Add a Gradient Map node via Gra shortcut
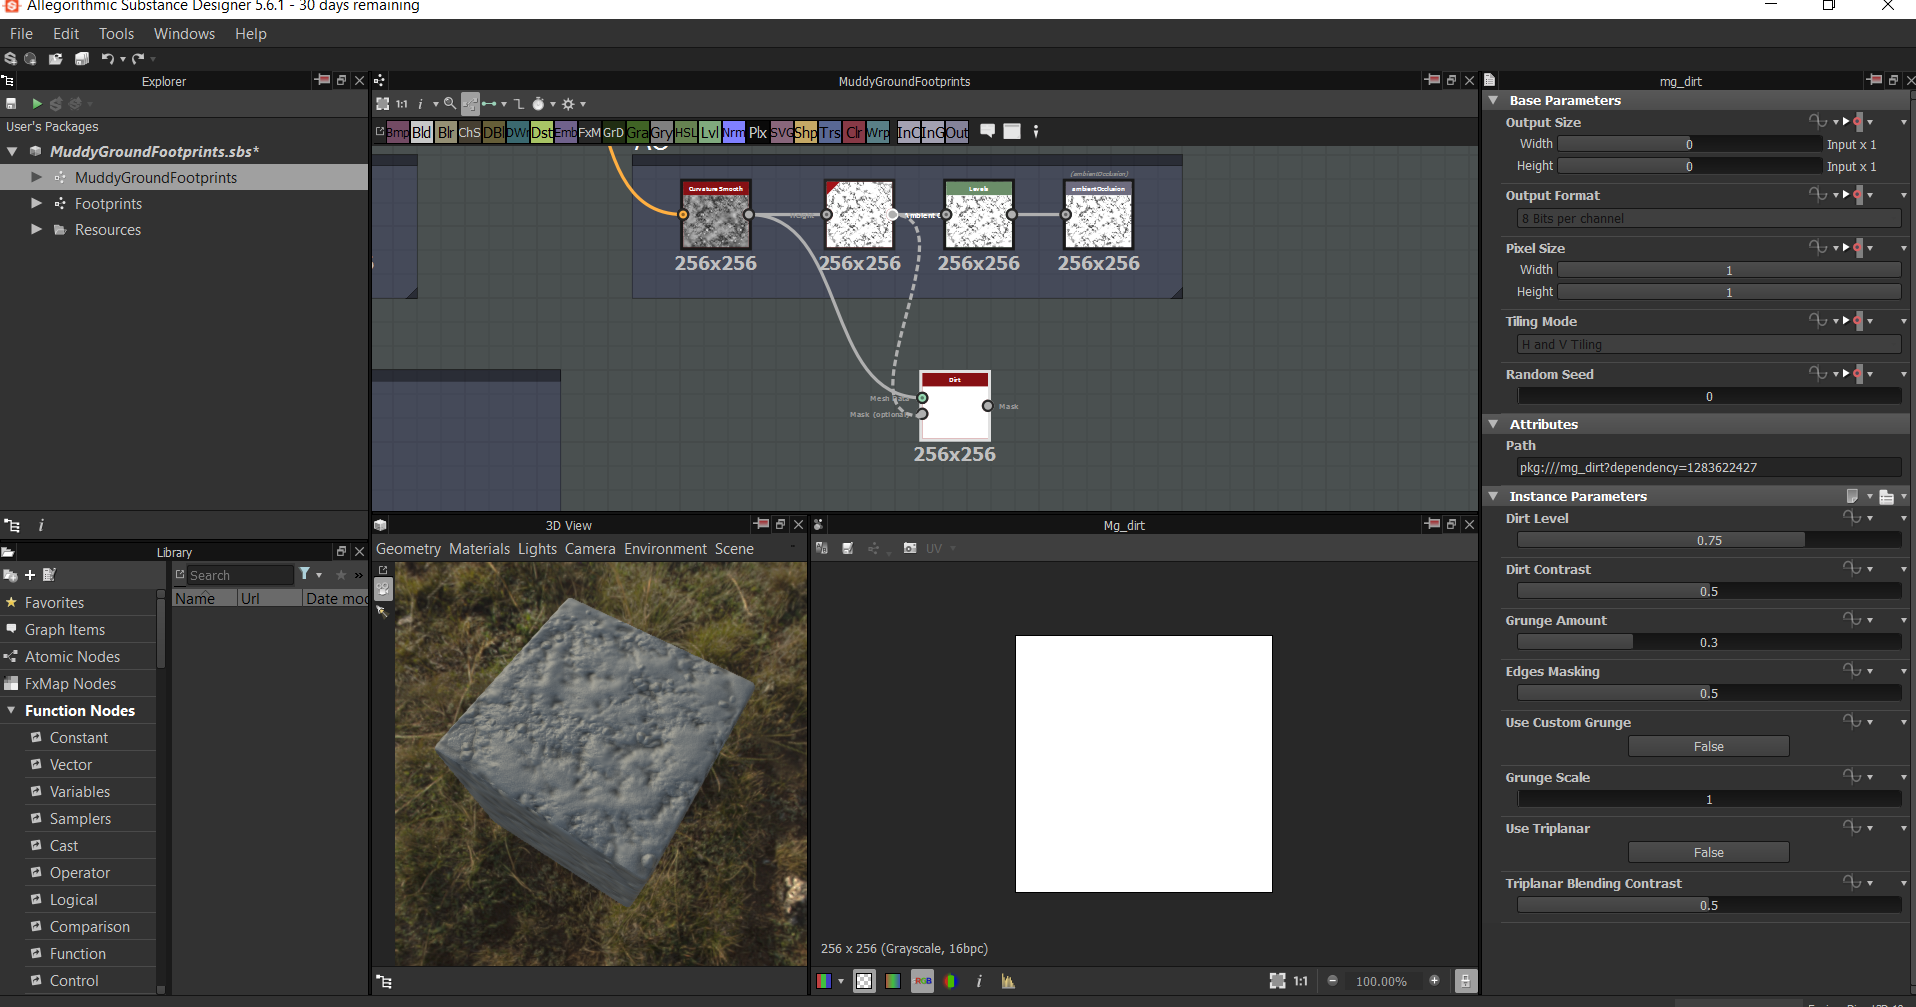This screenshot has height=1007, width=1916. (638, 132)
